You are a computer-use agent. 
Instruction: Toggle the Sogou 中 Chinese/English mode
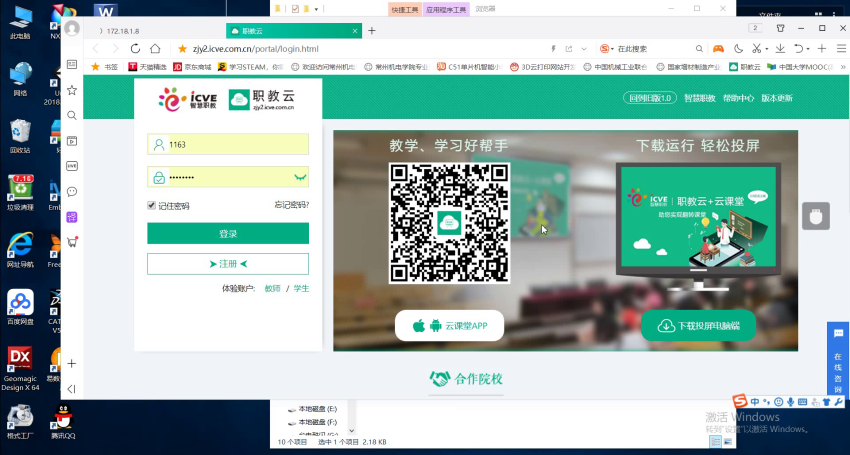tap(755, 401)
